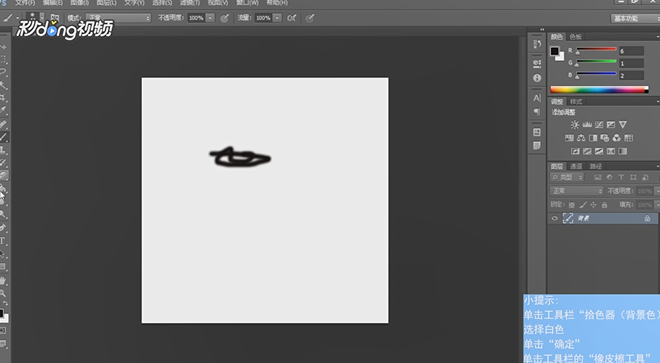Open the tool preset picker arrow
660x363 pixels.
coord(17,18)
